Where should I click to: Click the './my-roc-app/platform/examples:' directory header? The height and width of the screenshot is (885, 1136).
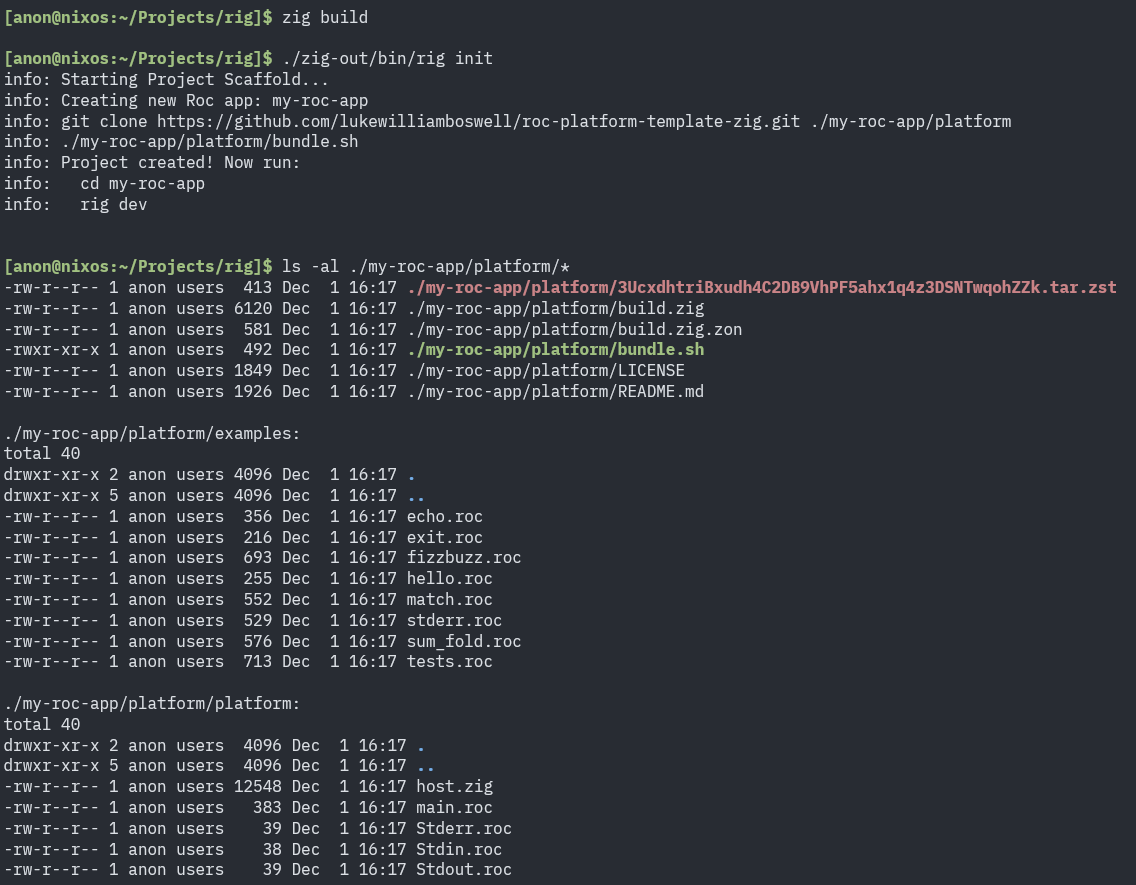pyautogui.click(x=151, y=434)
